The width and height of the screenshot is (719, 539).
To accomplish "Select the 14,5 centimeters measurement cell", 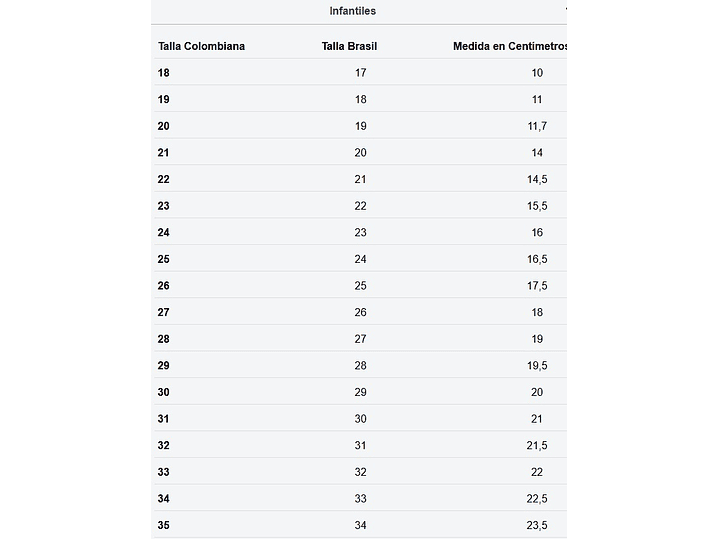I will click(x=538, y=179).
